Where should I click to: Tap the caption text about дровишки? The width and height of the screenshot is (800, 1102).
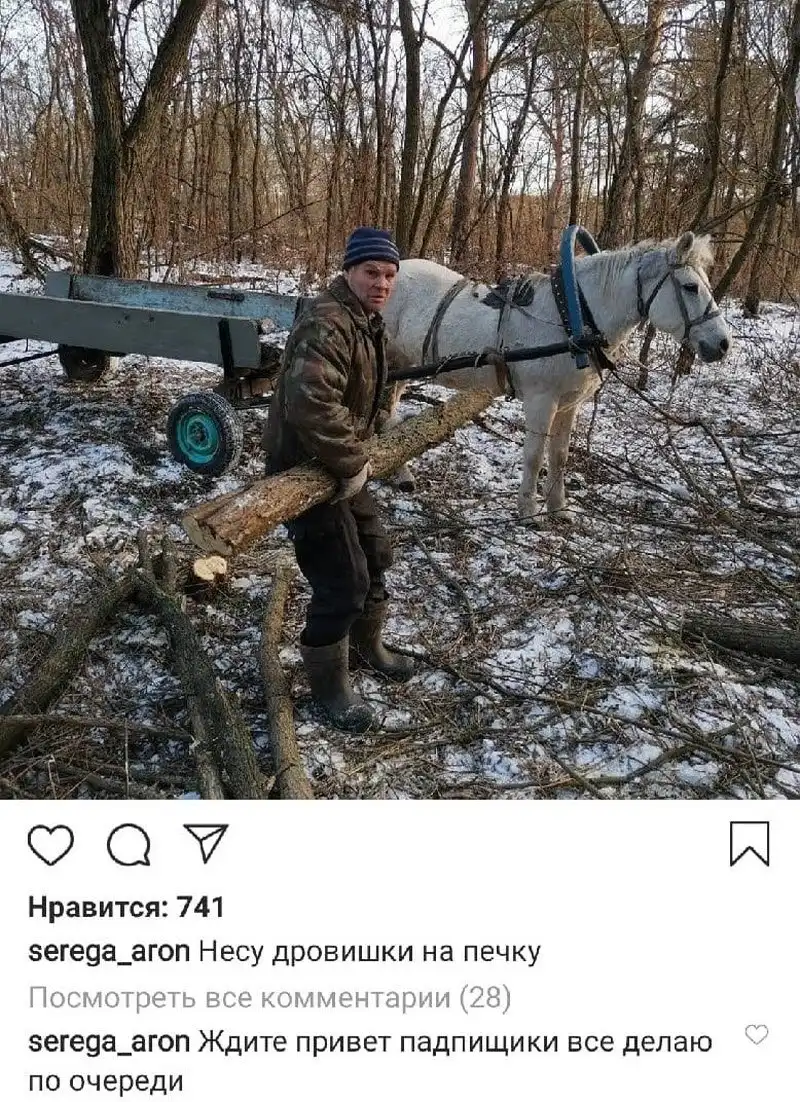click(x=370, y=952)
